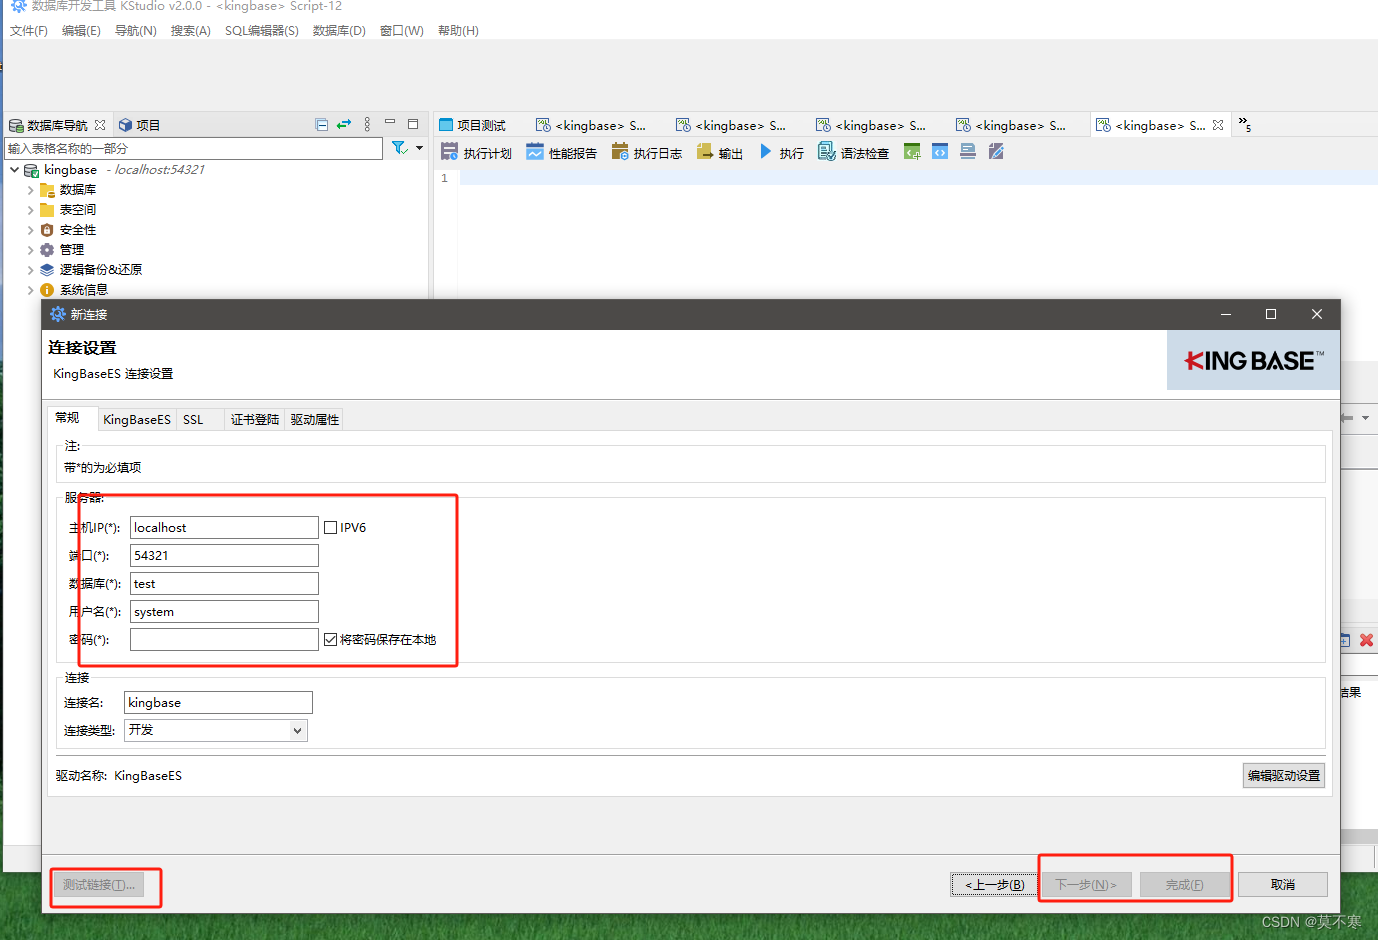Click the 主机IP localhost field
The height and width of the screenshot is (940, 1378).
point(224,528)
